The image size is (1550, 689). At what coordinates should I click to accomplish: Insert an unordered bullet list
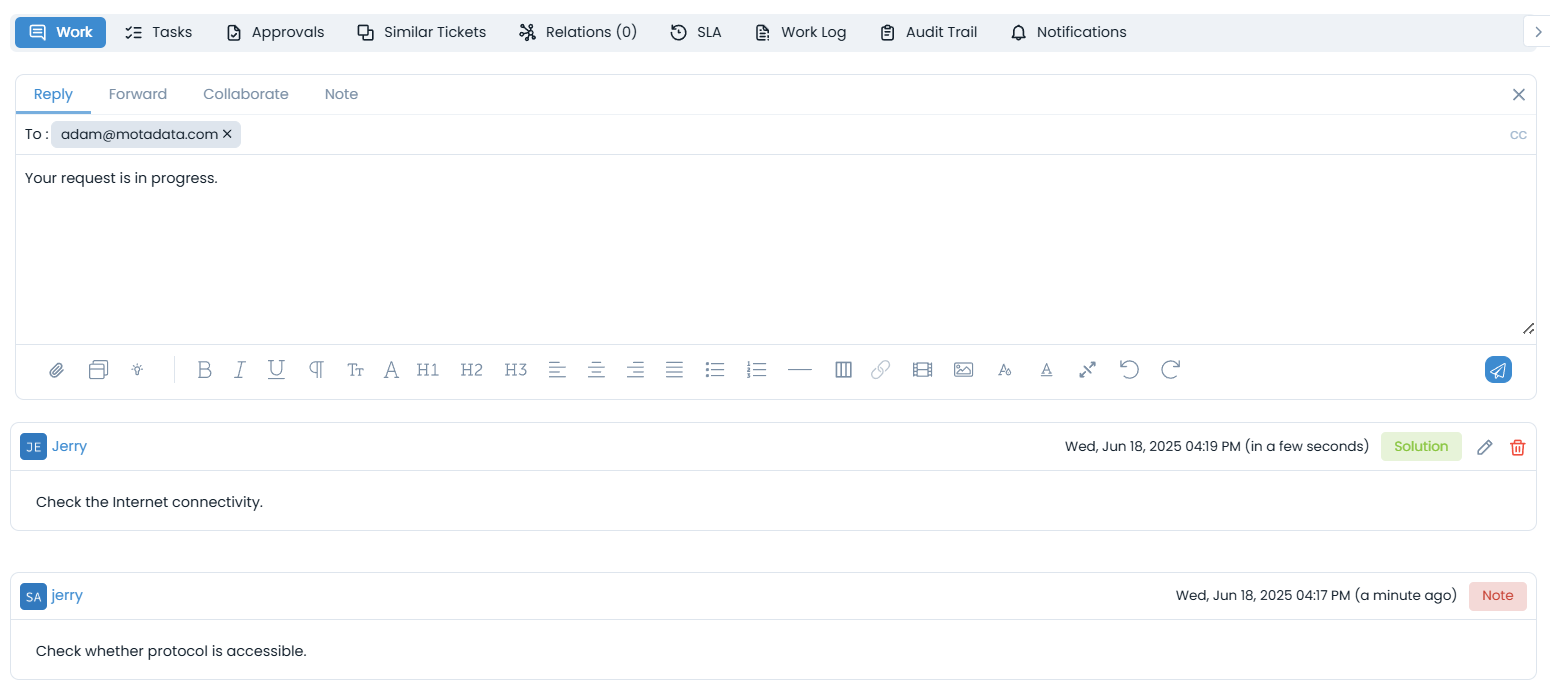click(714, 370)
